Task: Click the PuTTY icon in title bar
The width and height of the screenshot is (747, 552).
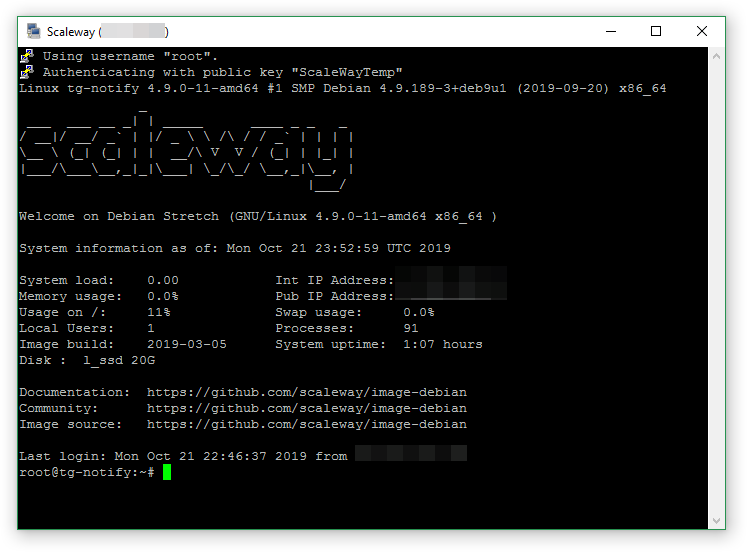Action: tap(33, 31)
